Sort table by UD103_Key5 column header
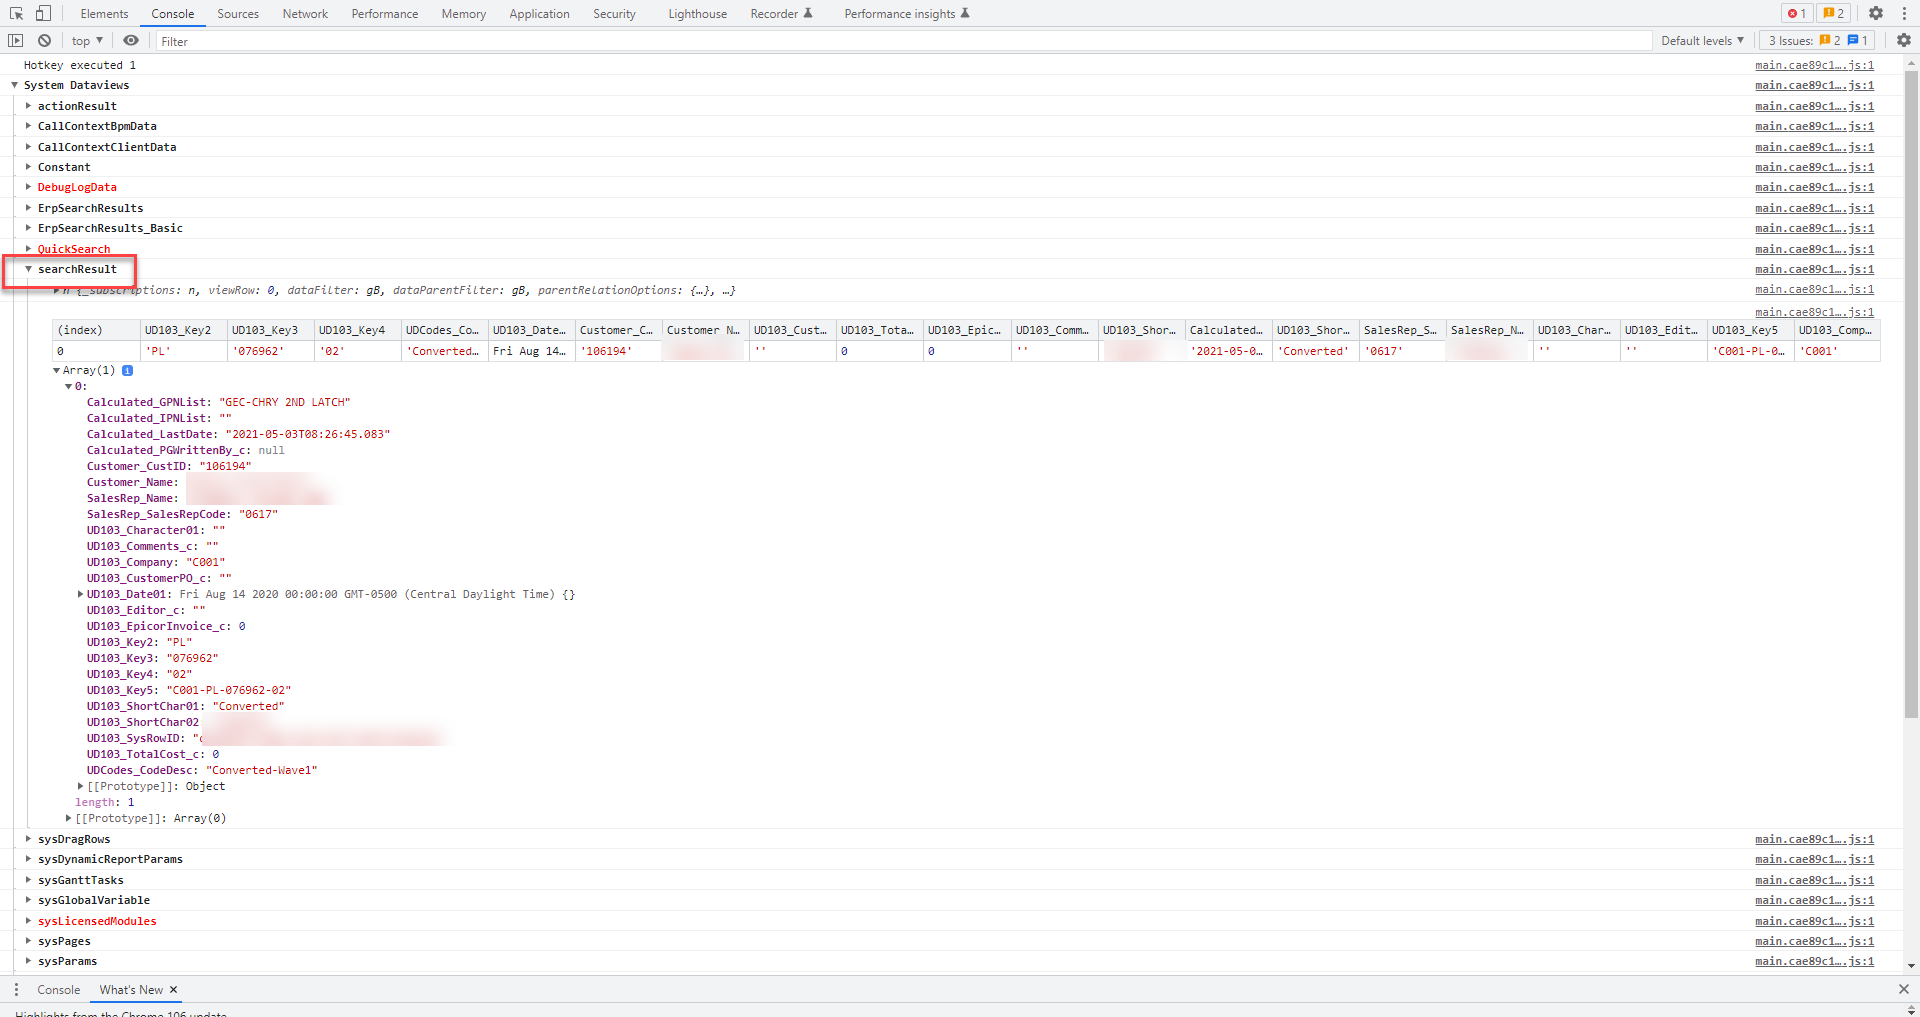This screenshot has width=1920, height=1017. click(1750, 331)
